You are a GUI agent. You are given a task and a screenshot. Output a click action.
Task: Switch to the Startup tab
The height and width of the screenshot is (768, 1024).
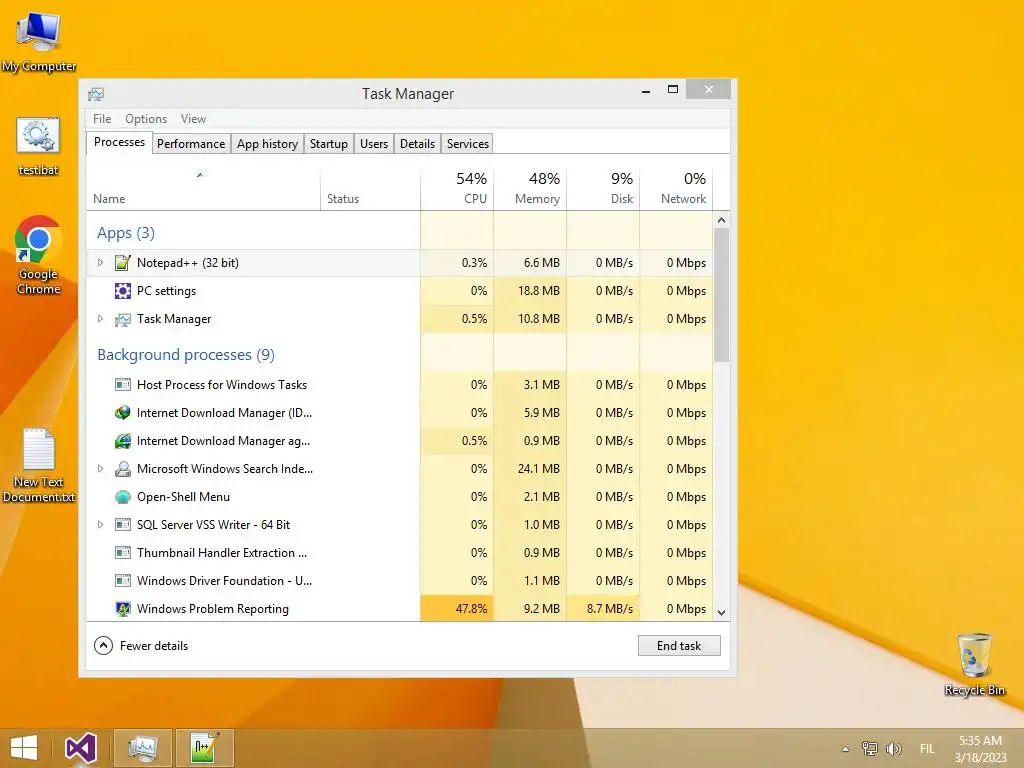328,144
